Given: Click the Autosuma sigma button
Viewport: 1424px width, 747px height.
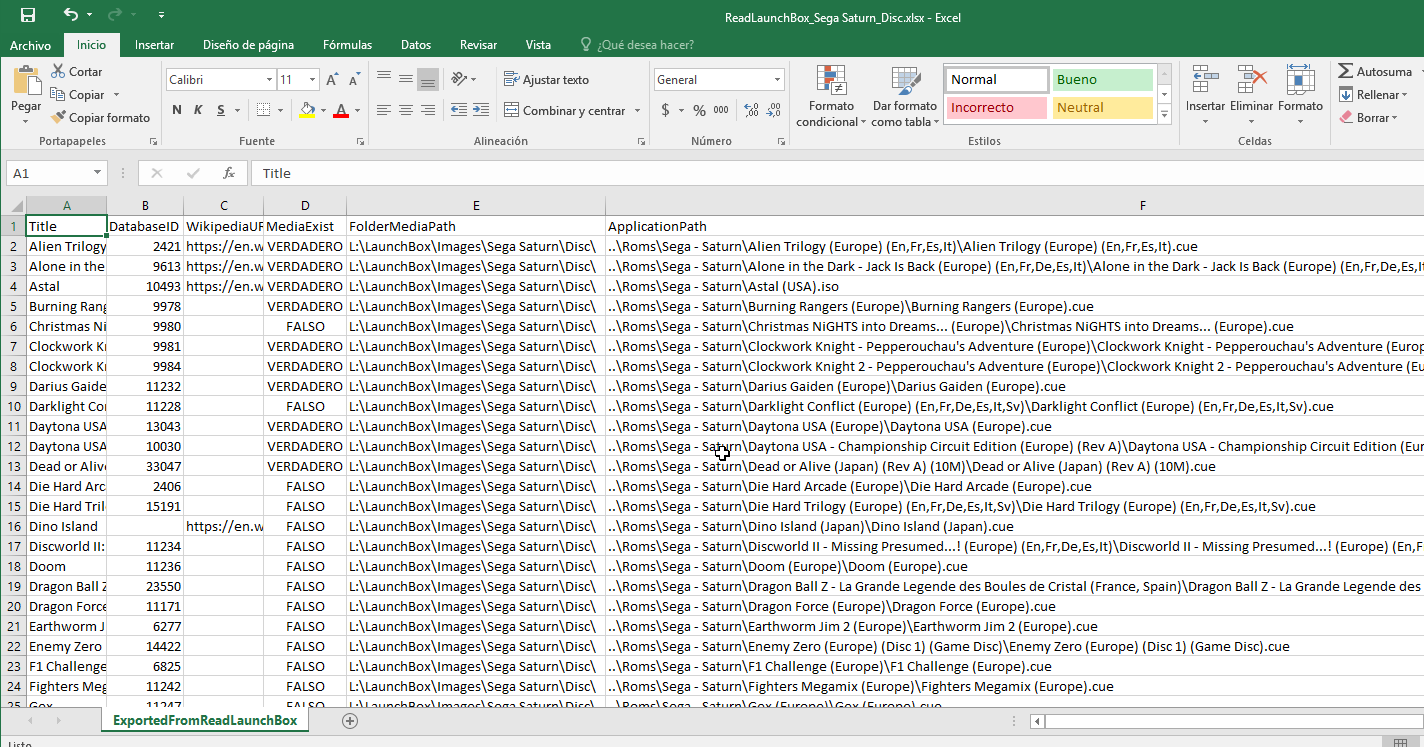Looking at the screenshot, I should (1376, 71).
